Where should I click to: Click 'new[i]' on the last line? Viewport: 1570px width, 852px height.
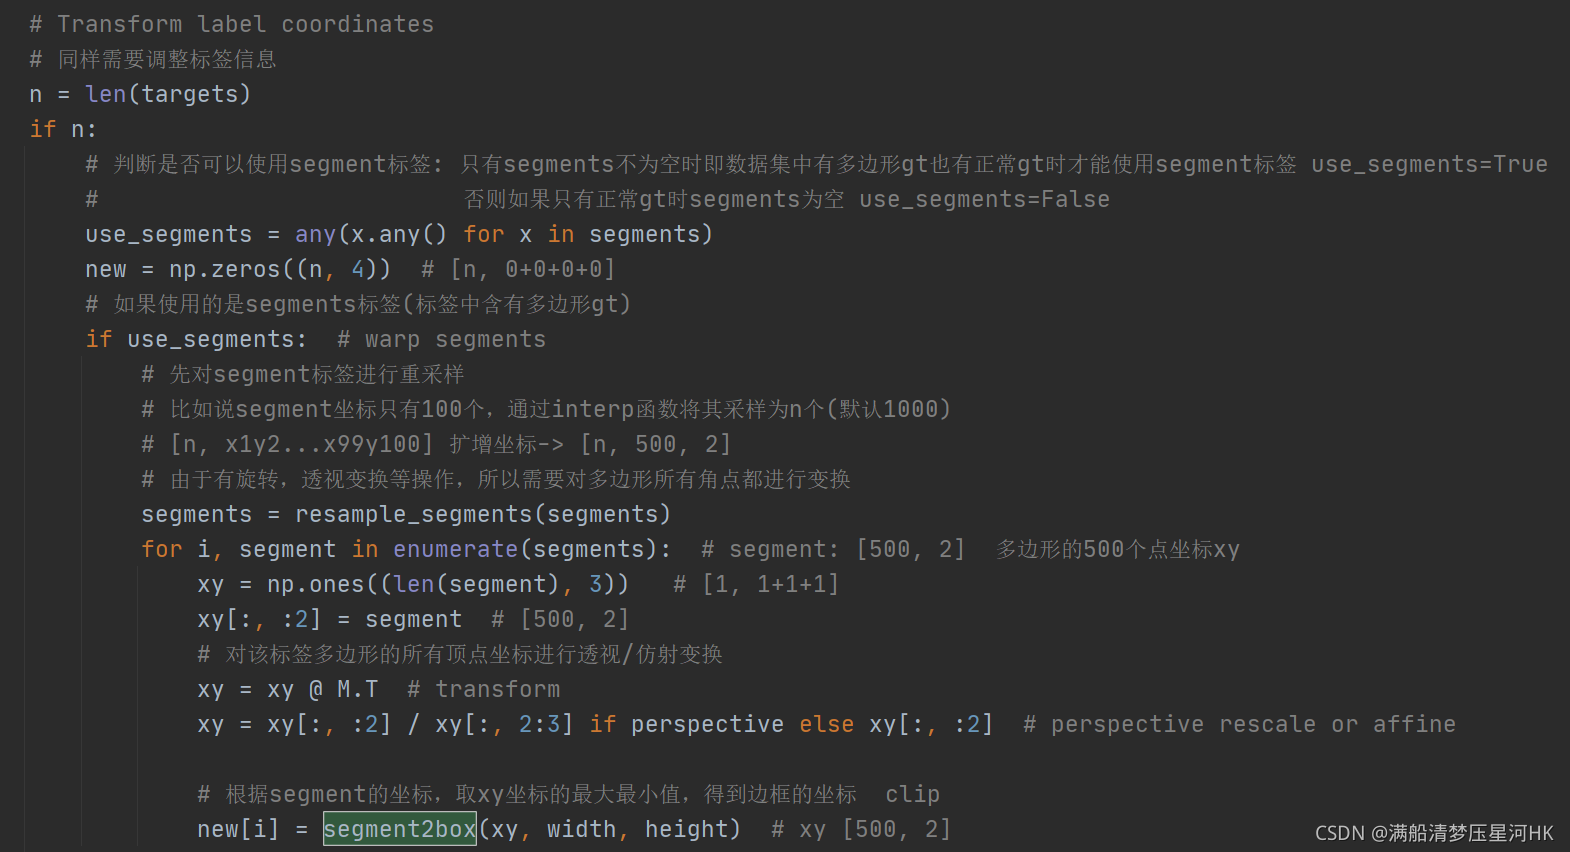(x=238, y=829)
